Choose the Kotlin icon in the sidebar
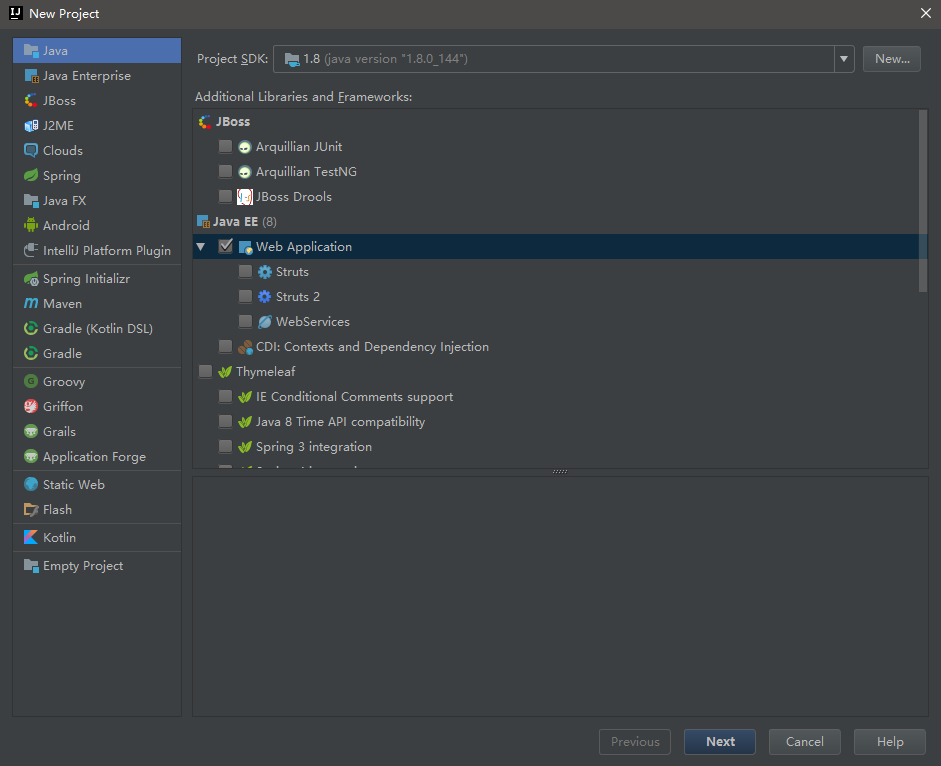The width and height of the screenshot is (941, 766). (31, 537)
